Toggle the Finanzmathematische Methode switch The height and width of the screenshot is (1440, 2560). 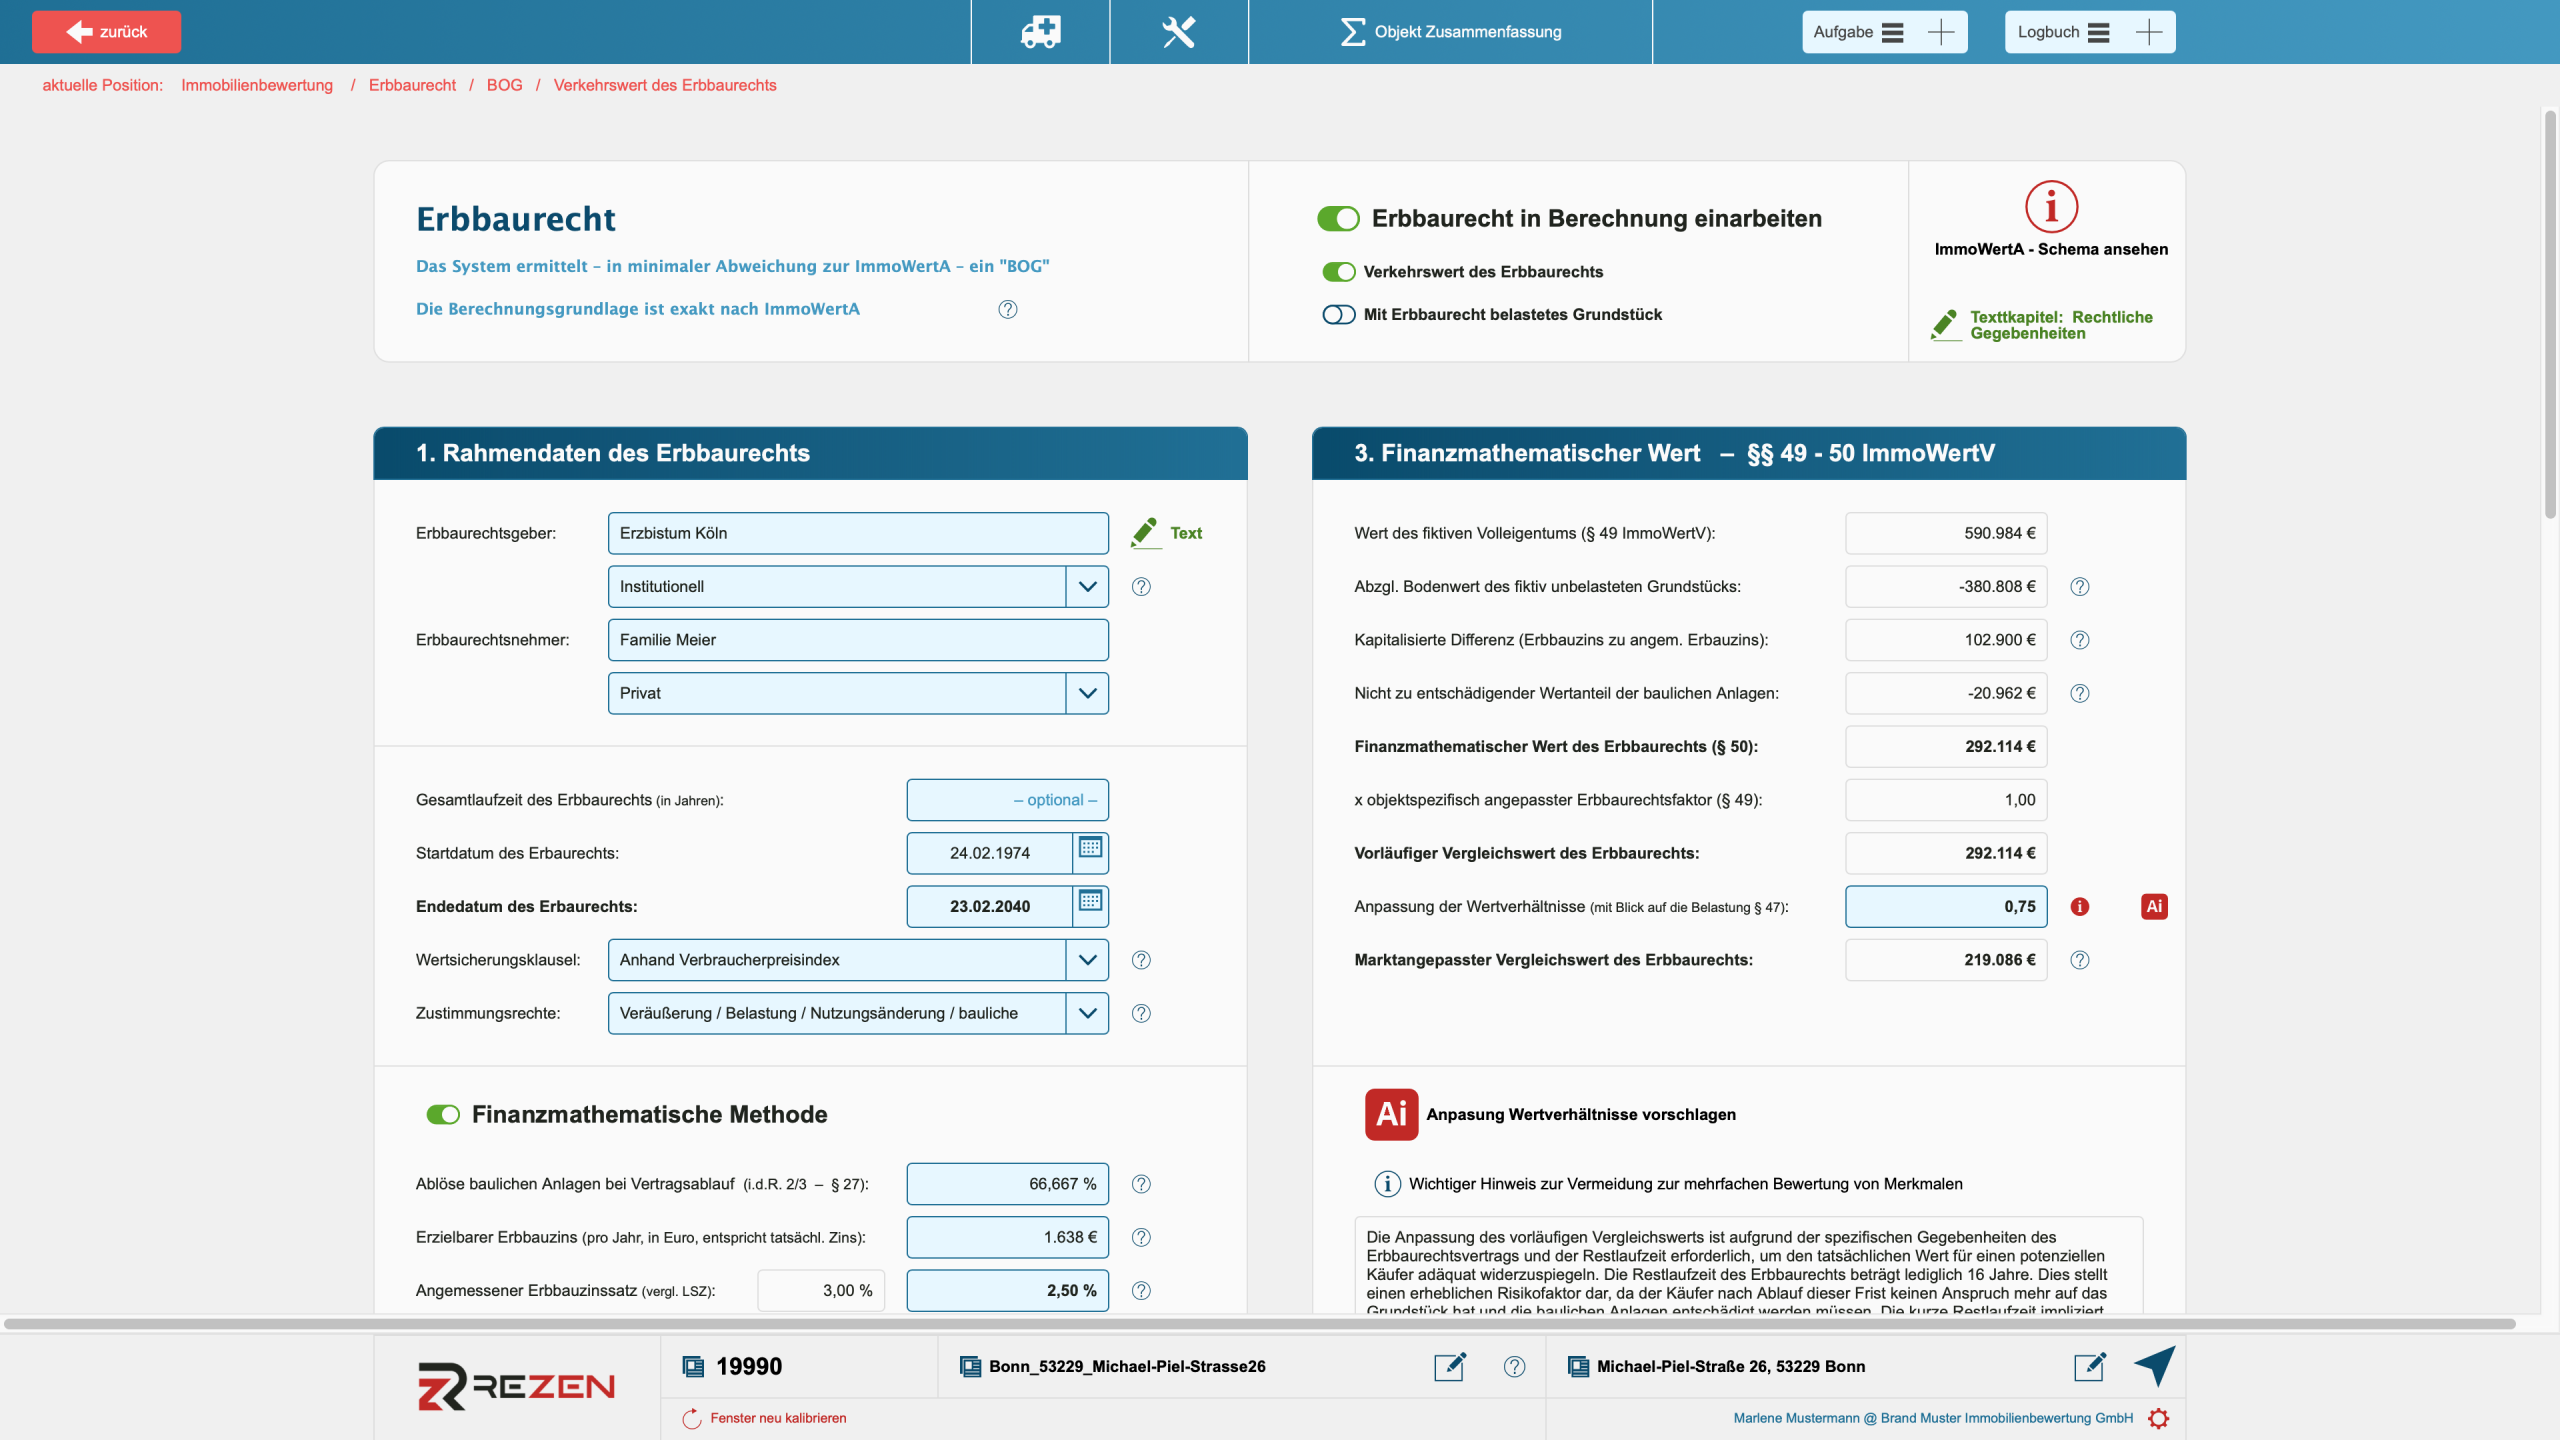click(443, 1114)
